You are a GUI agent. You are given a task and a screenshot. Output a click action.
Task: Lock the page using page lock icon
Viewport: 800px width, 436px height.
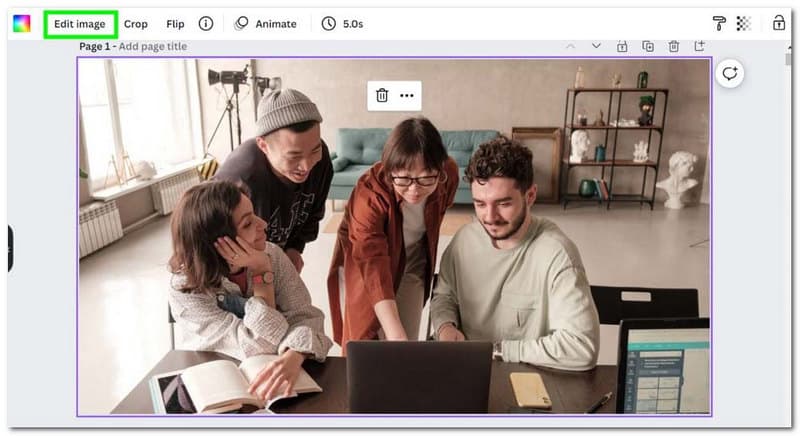tap(622, 46)
